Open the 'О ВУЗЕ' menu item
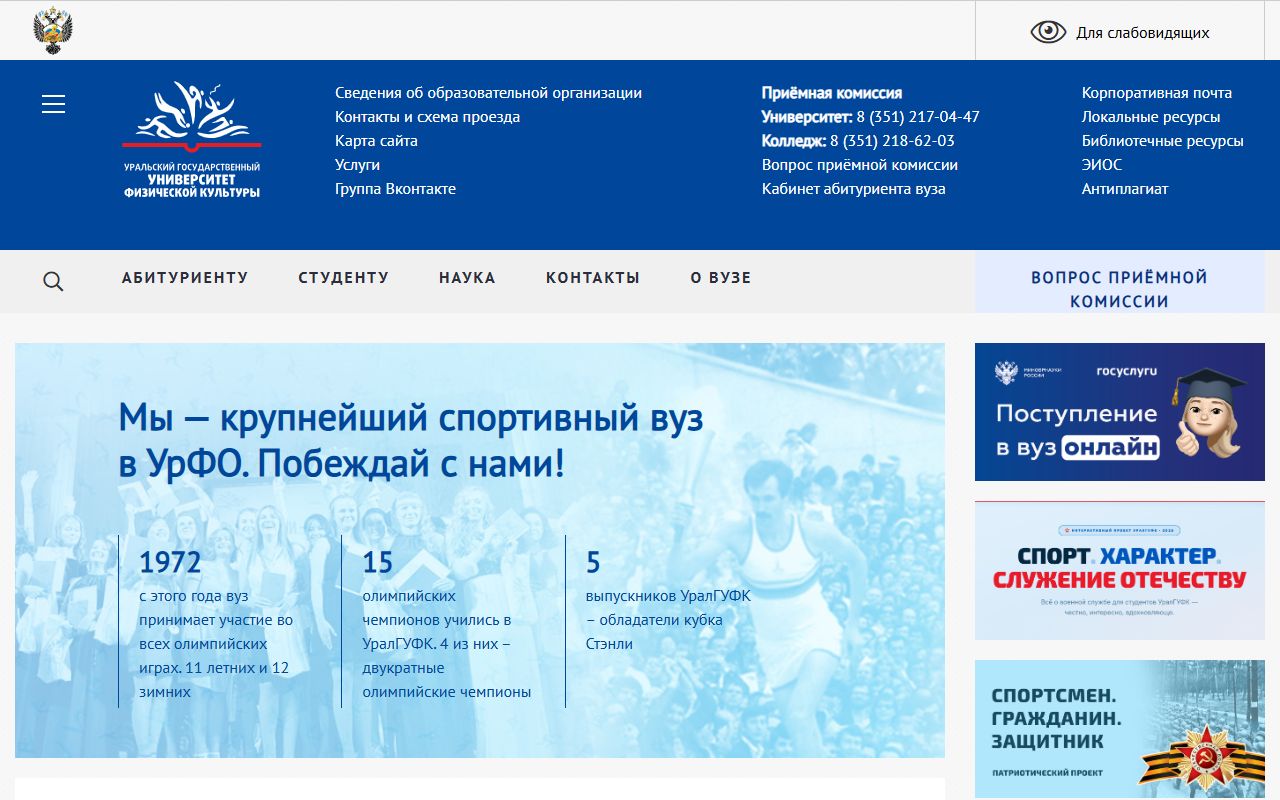This screenshot has height=800, width=1280. point(720,278)
